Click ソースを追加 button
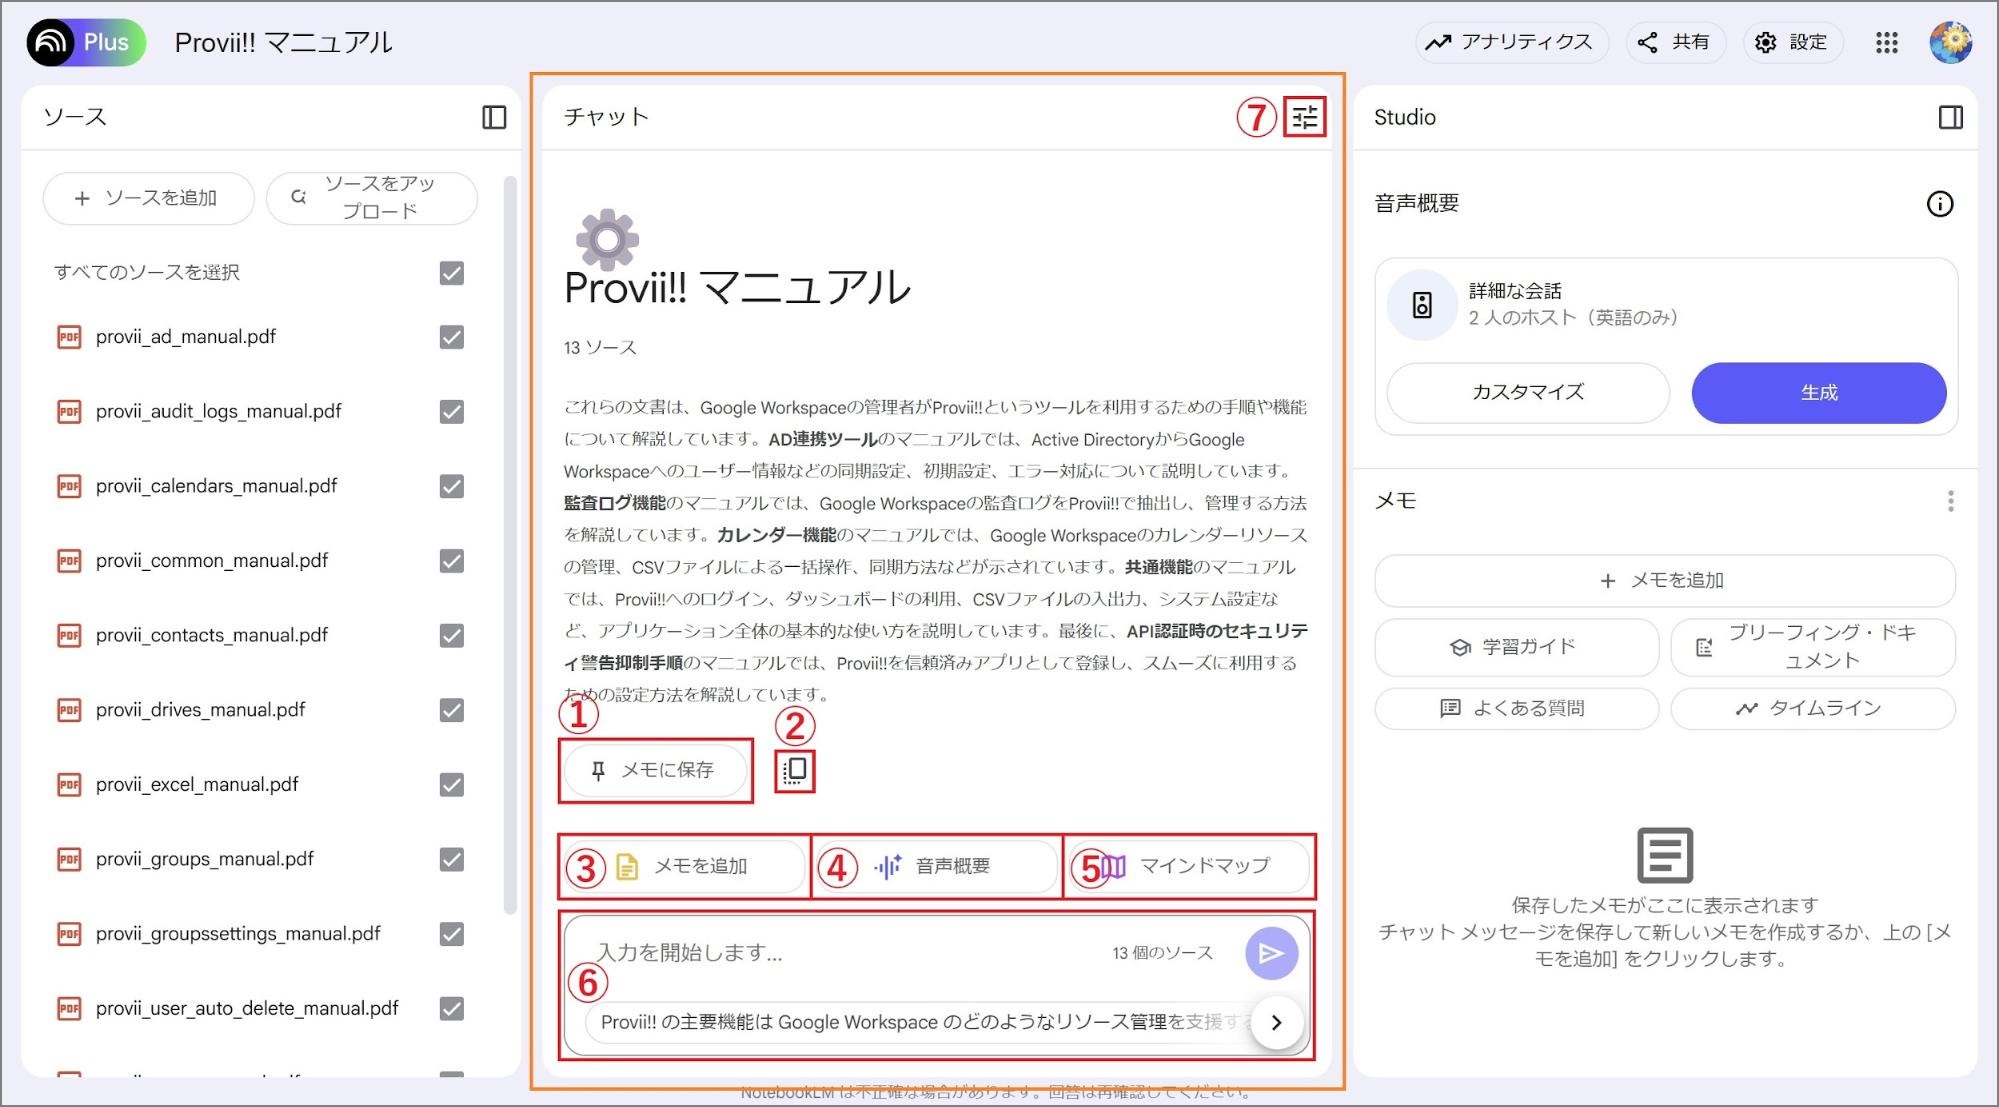The height and width of the screenshot is (1107, 1999). click(x=148, y=198)
